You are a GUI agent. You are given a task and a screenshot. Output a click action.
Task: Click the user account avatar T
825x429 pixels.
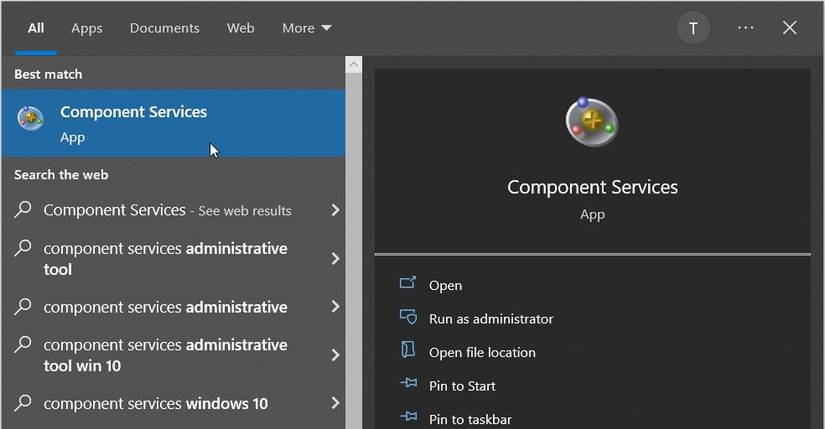coord(693,28)
